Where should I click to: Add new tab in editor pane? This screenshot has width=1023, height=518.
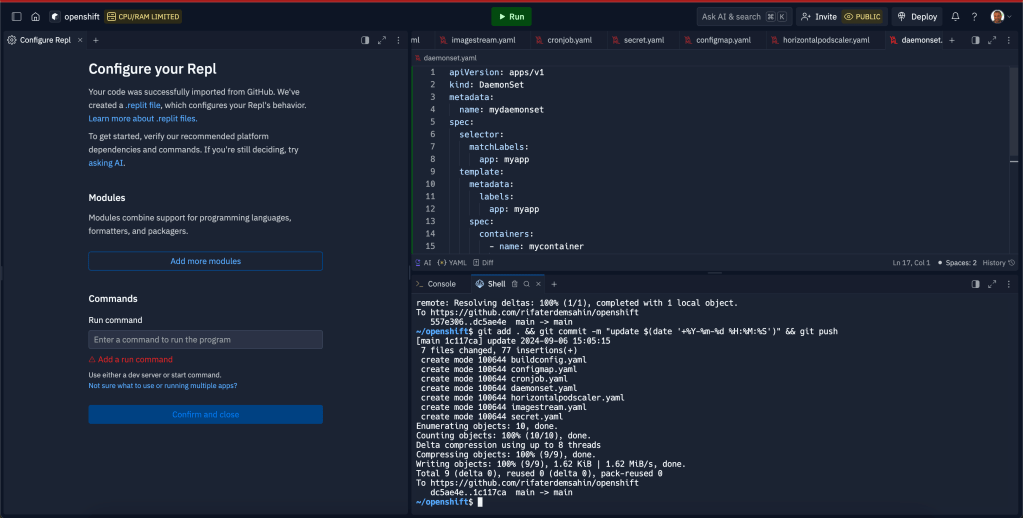pos(952,40)
